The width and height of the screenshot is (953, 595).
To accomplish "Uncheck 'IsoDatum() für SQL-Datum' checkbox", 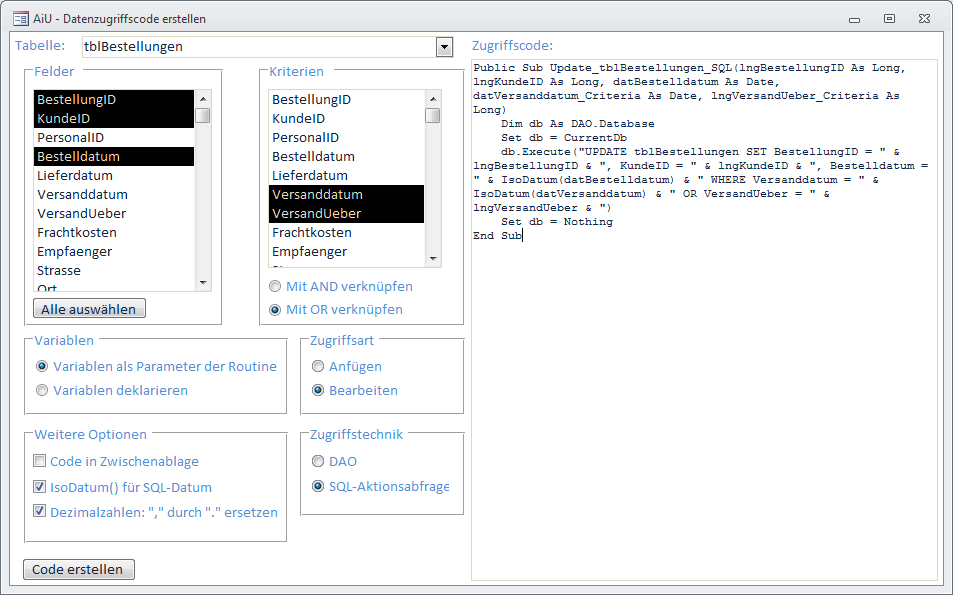I will 40,487.
